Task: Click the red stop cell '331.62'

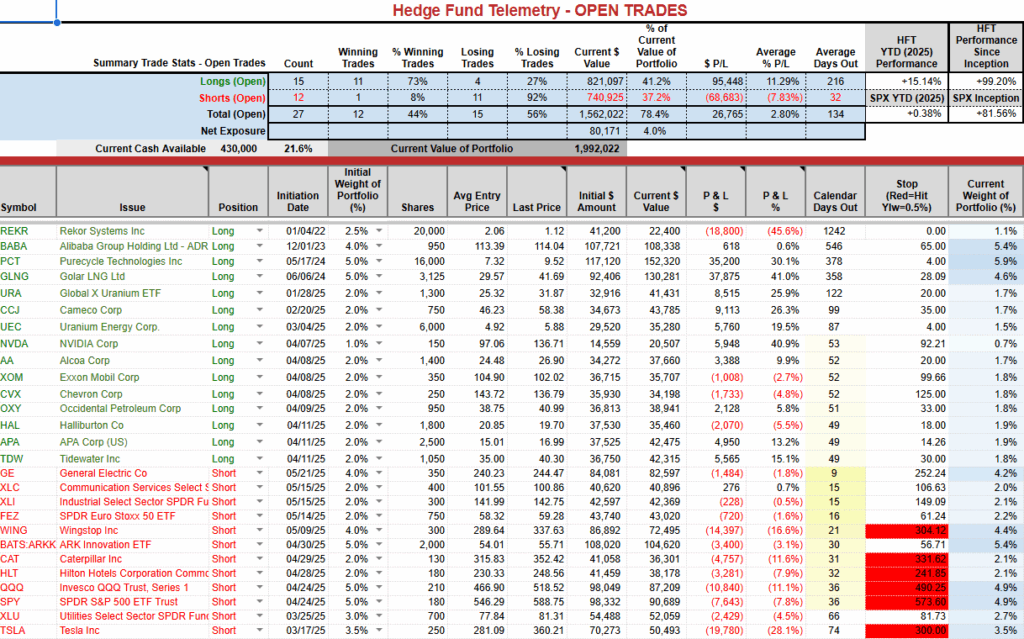Action: 906,559
